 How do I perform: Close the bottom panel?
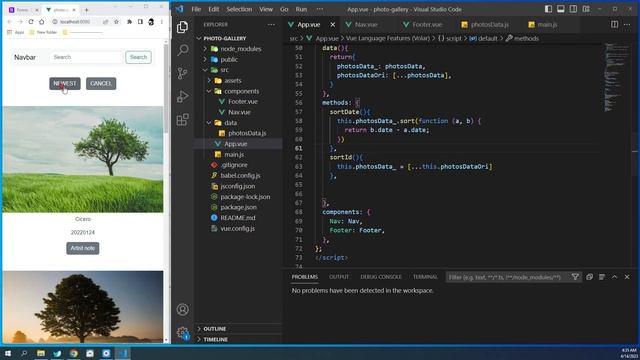[x=627, y=277]
